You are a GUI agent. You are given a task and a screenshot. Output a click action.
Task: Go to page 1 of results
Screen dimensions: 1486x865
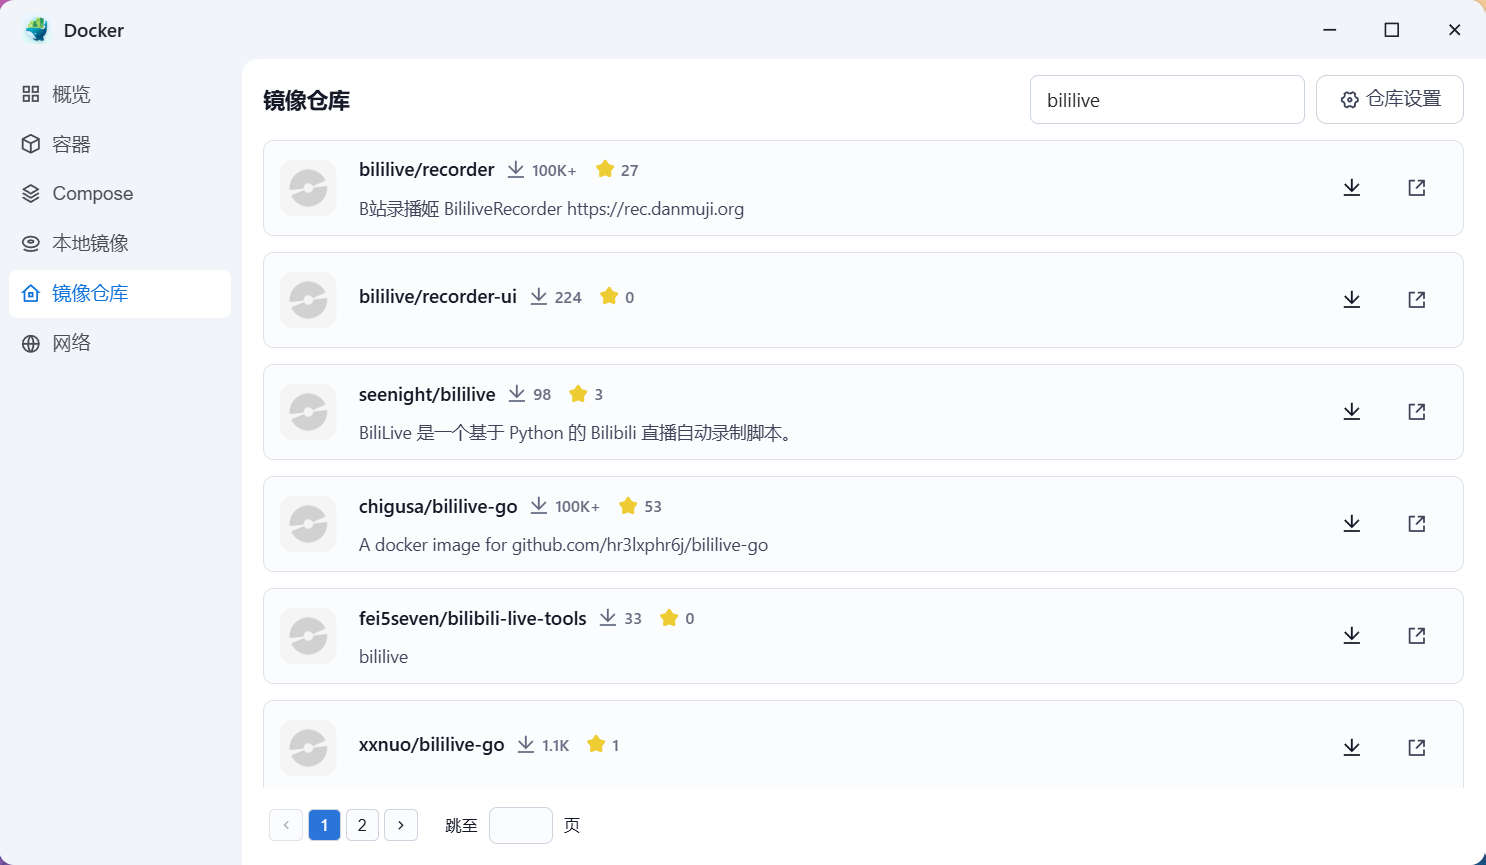[x=325, y=825]
